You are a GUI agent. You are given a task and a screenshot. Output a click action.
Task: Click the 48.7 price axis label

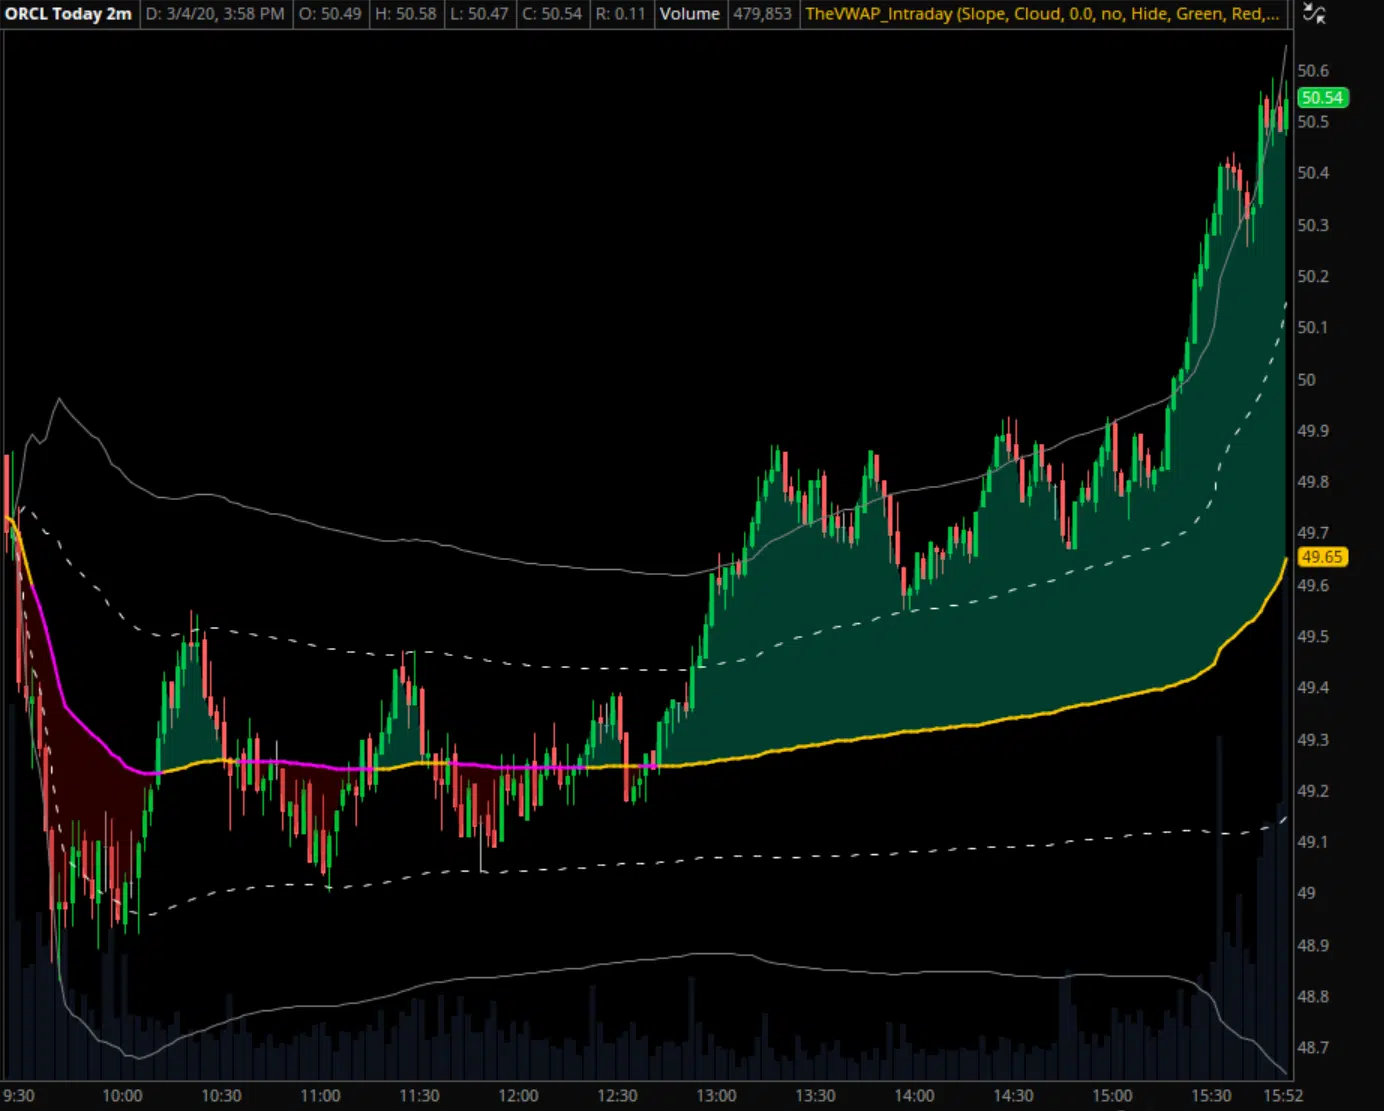(1313, 1047)
